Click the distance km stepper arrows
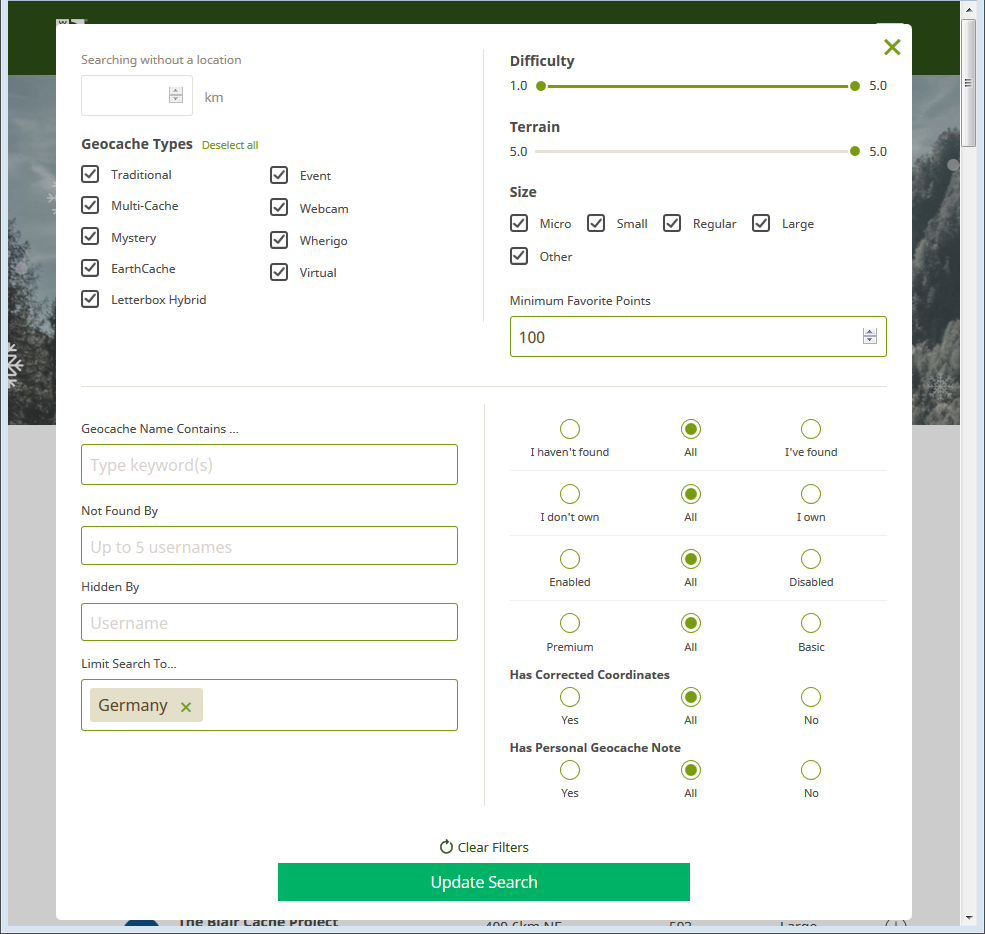This screenshot has height=934, width=985. [x=176, y=95]
